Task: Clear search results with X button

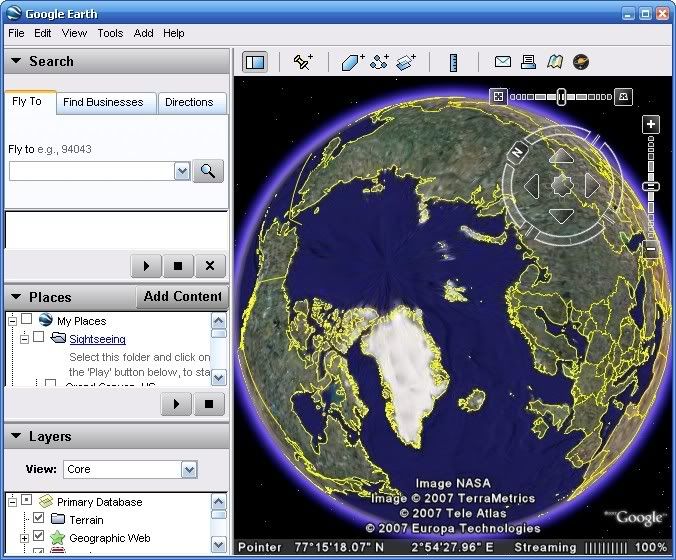Action: (210, 266)
